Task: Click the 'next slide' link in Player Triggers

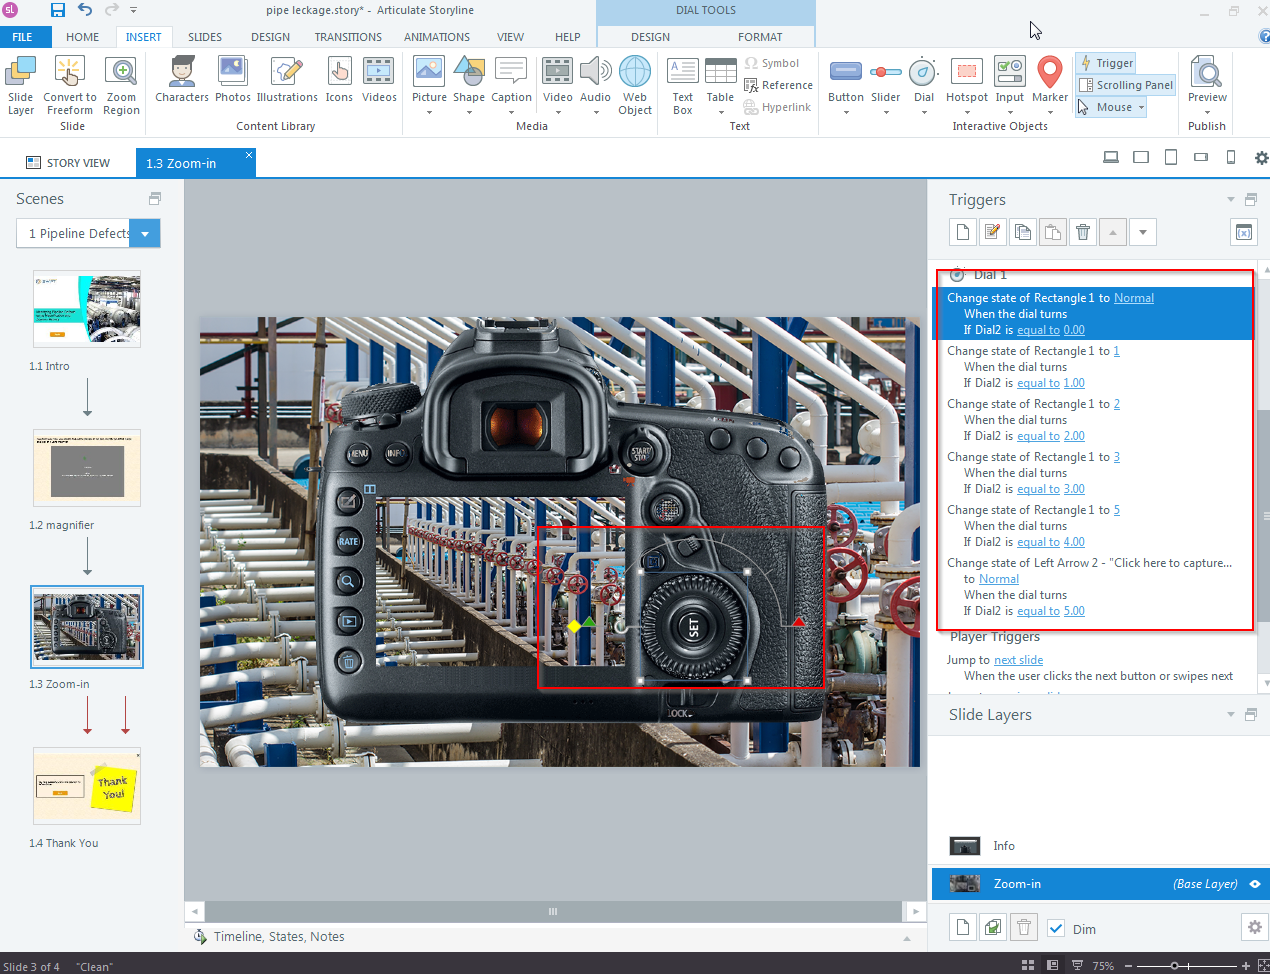Action: [x=1018, y=660]
